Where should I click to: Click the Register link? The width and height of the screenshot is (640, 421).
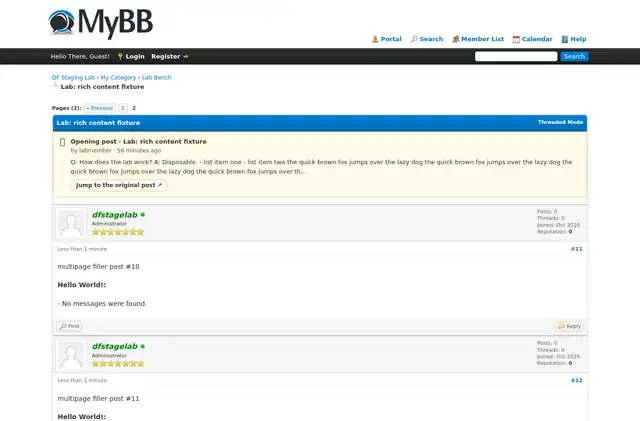(165, 56)
